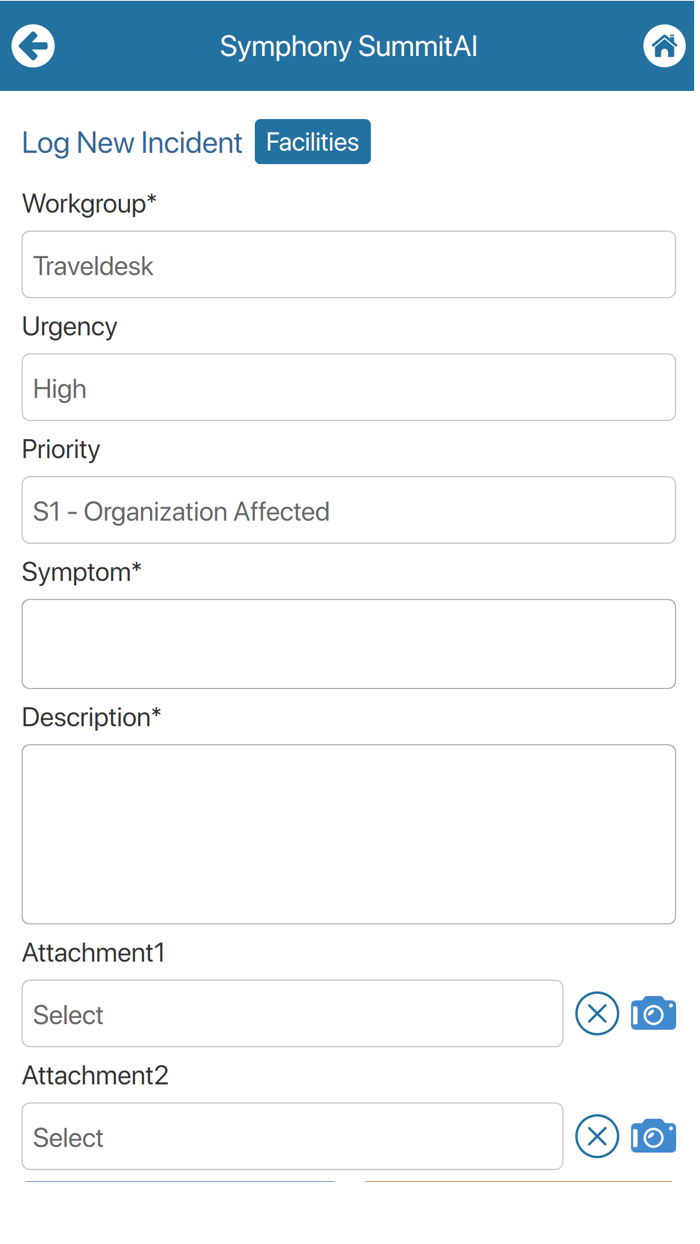Tap the Symphony SummitAI title bar
700x1244 pixels.
348,45
